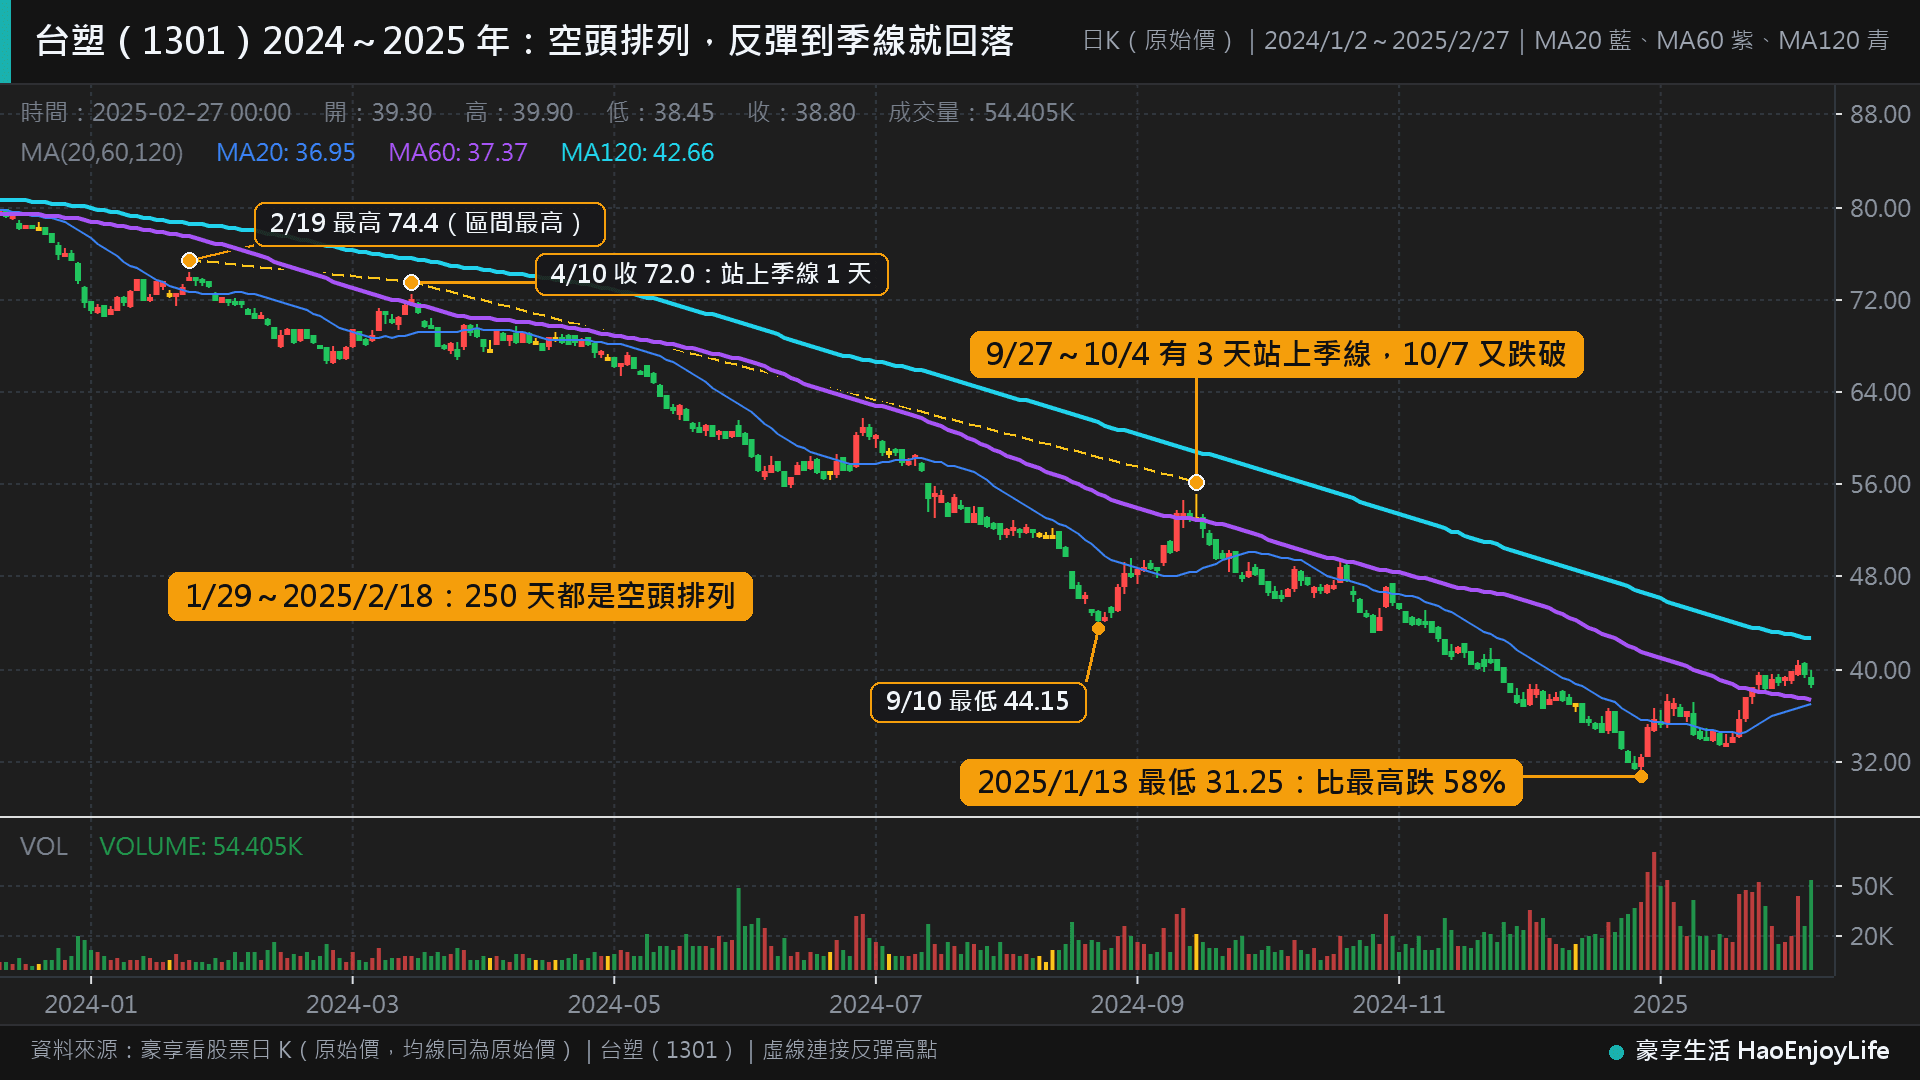The image size is (1920, 1080).
Task: Click the orange marker dot at 4/10
Action: (x=411, y=283)
